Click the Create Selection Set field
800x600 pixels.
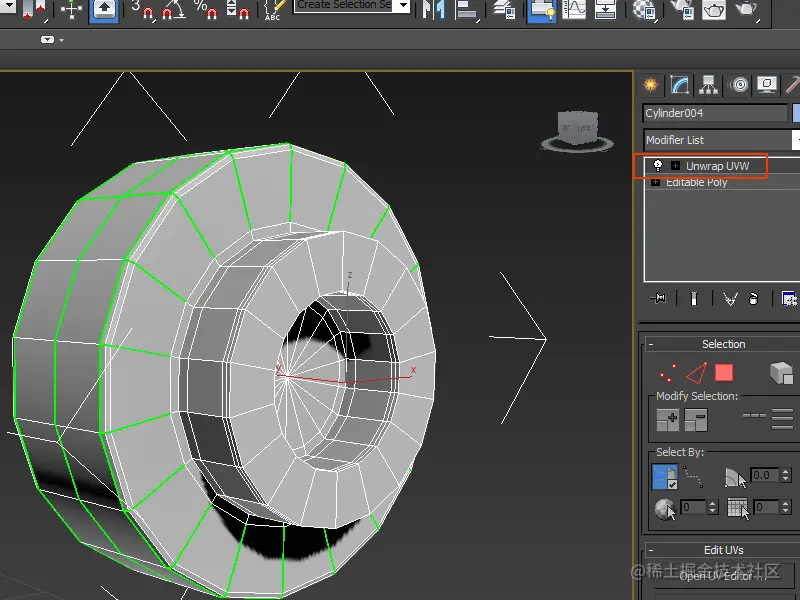click(x=344, y=5)
